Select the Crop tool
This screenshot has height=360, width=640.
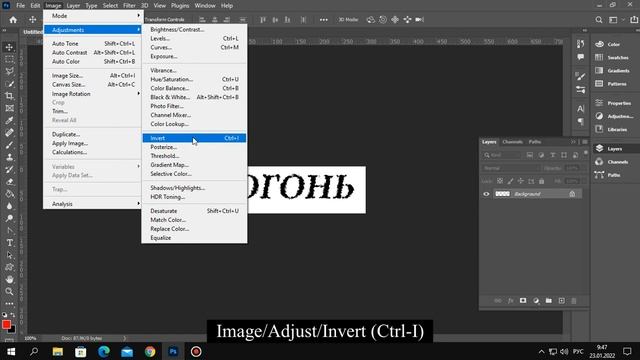9,96
